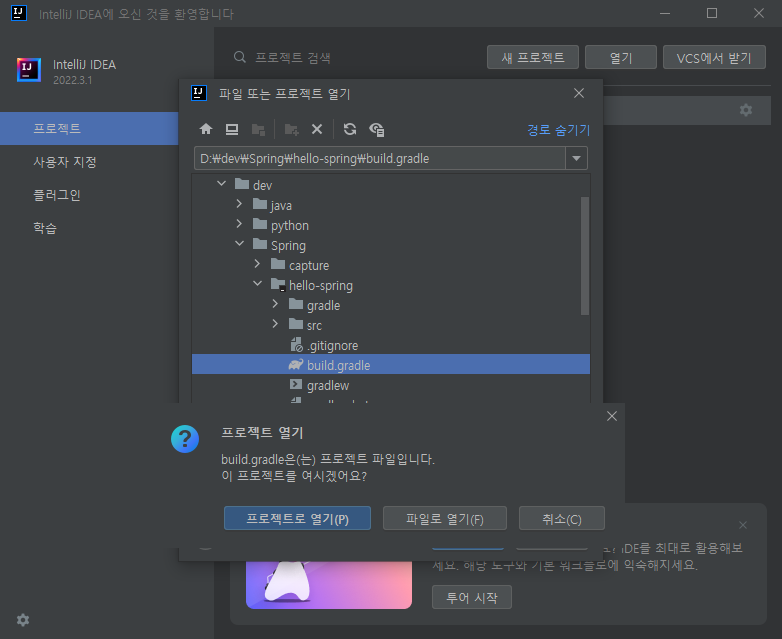Click the .gitignore file icon
Image resolution: width=782 pixels, height=639 pixels.
296,345
